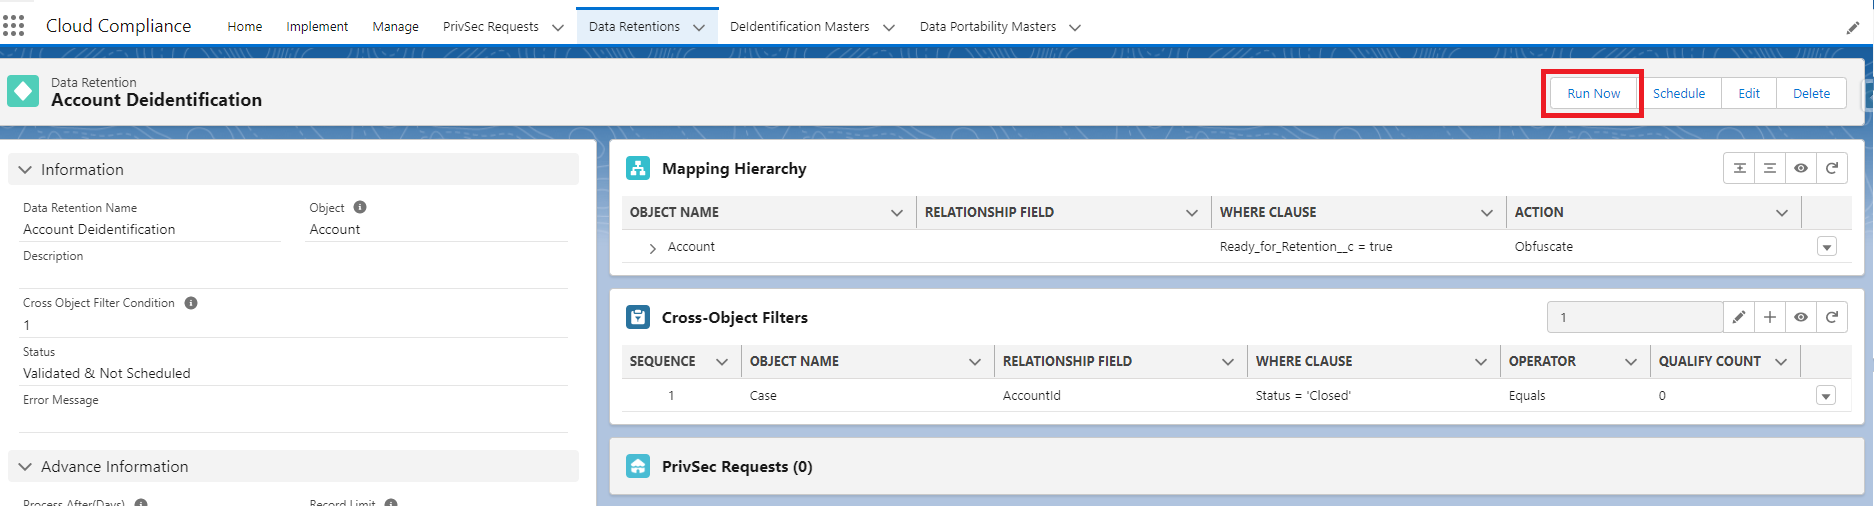
Task: Open the Manage tab
Action: (396, 27)
